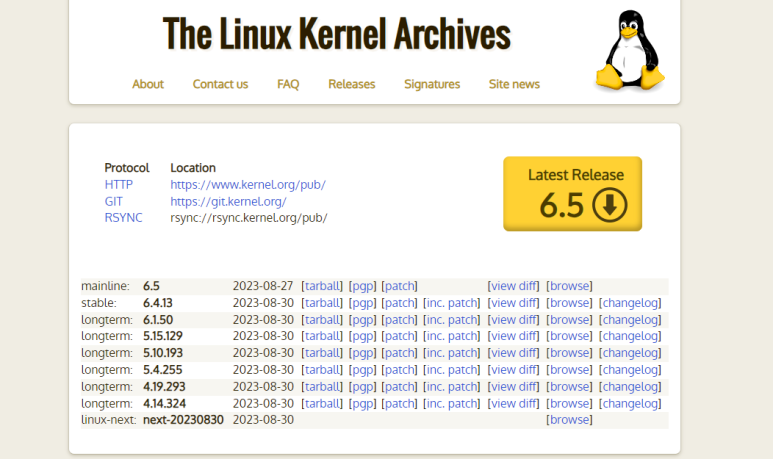Select the version text 5.15.129

163,336
